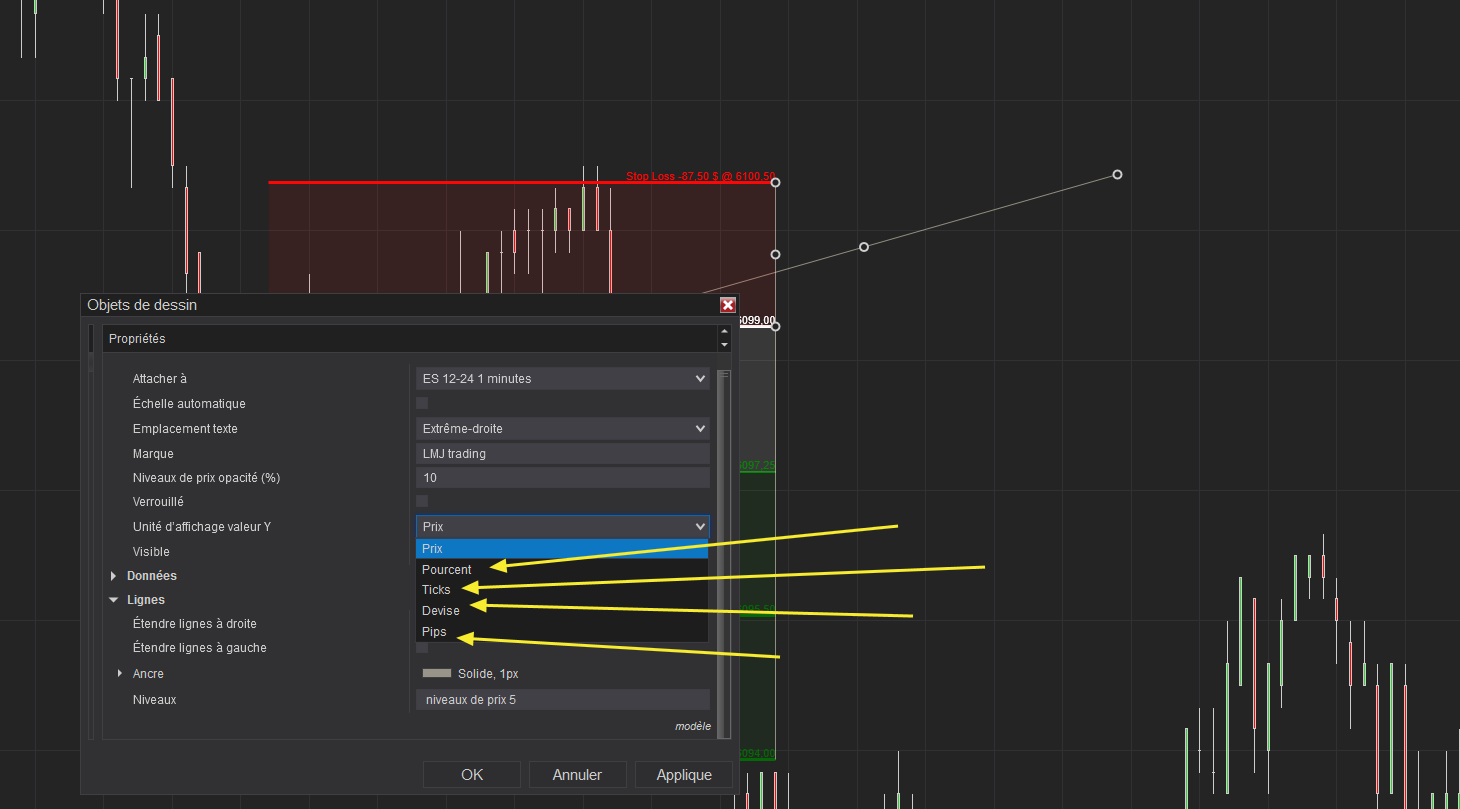Screen dimensions: 1460x809
Task: Choose Pourcent from the unit list
Action: click(x=447, y=570)
